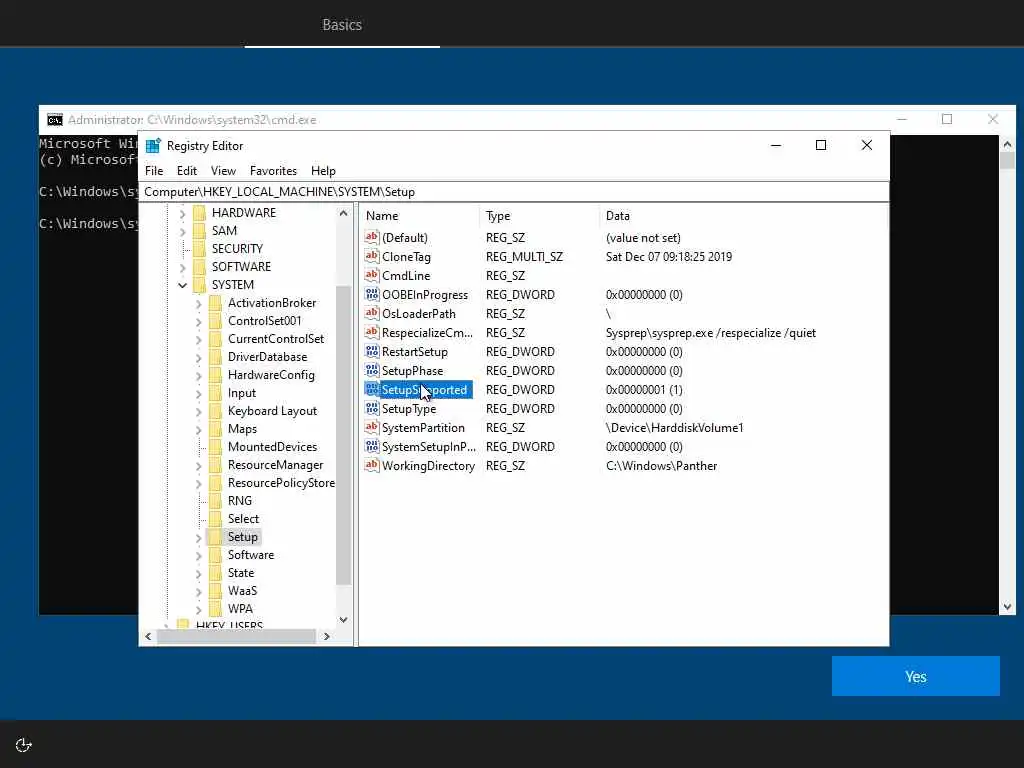Open the File menu
This screenshot has width=1024, height=768.
[x=154, y=170]
